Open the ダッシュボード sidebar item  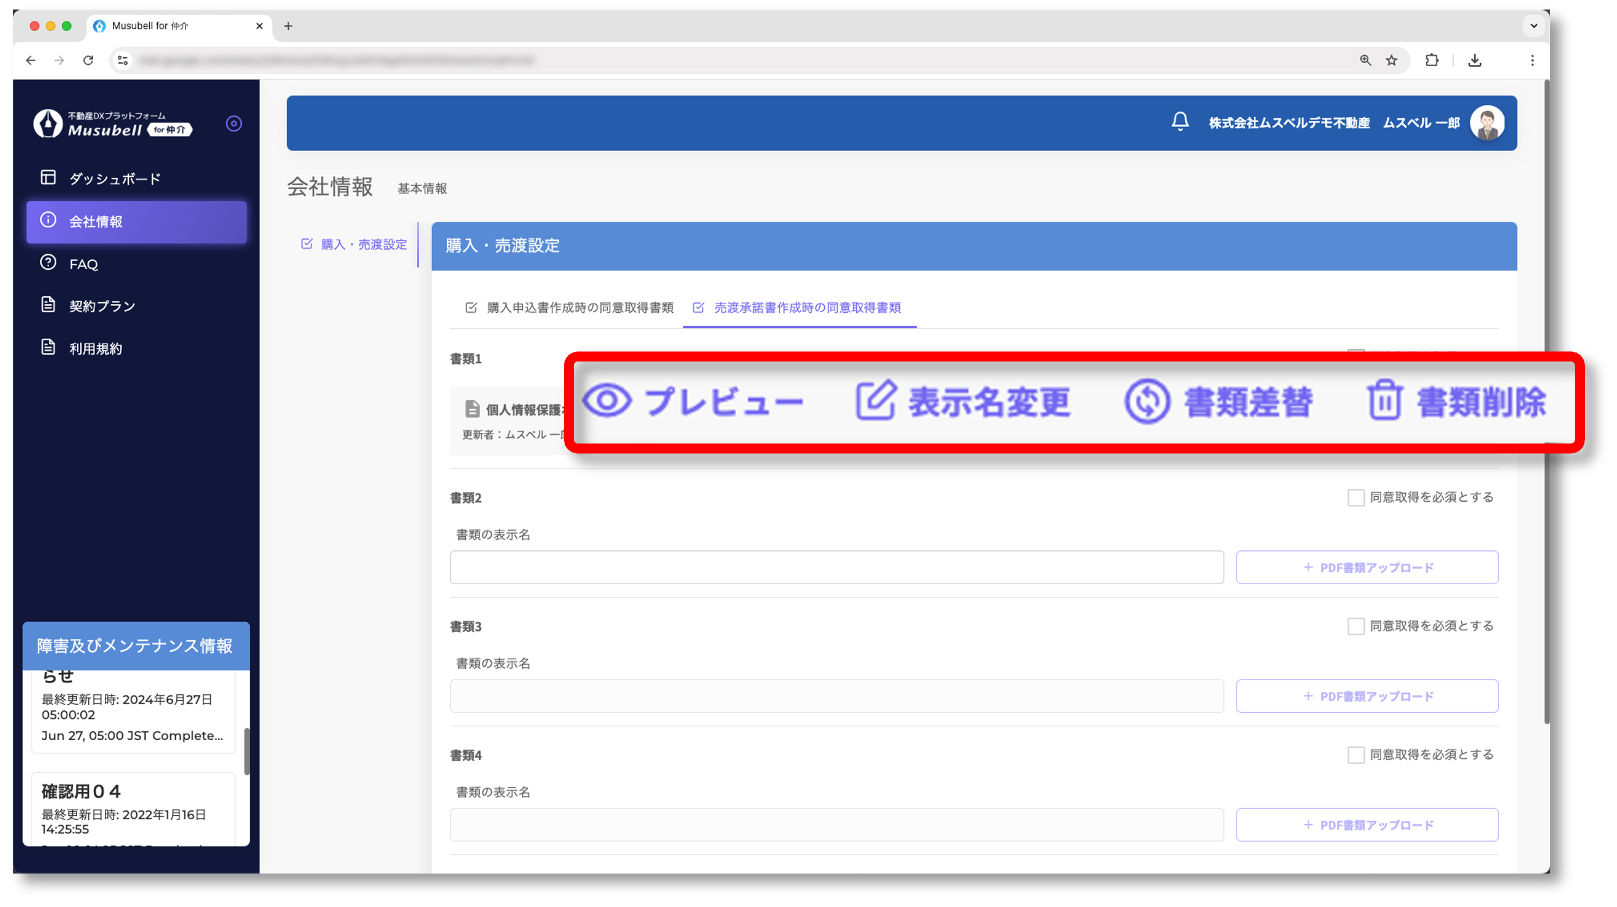pyautogui.click(x=114, y=179)
